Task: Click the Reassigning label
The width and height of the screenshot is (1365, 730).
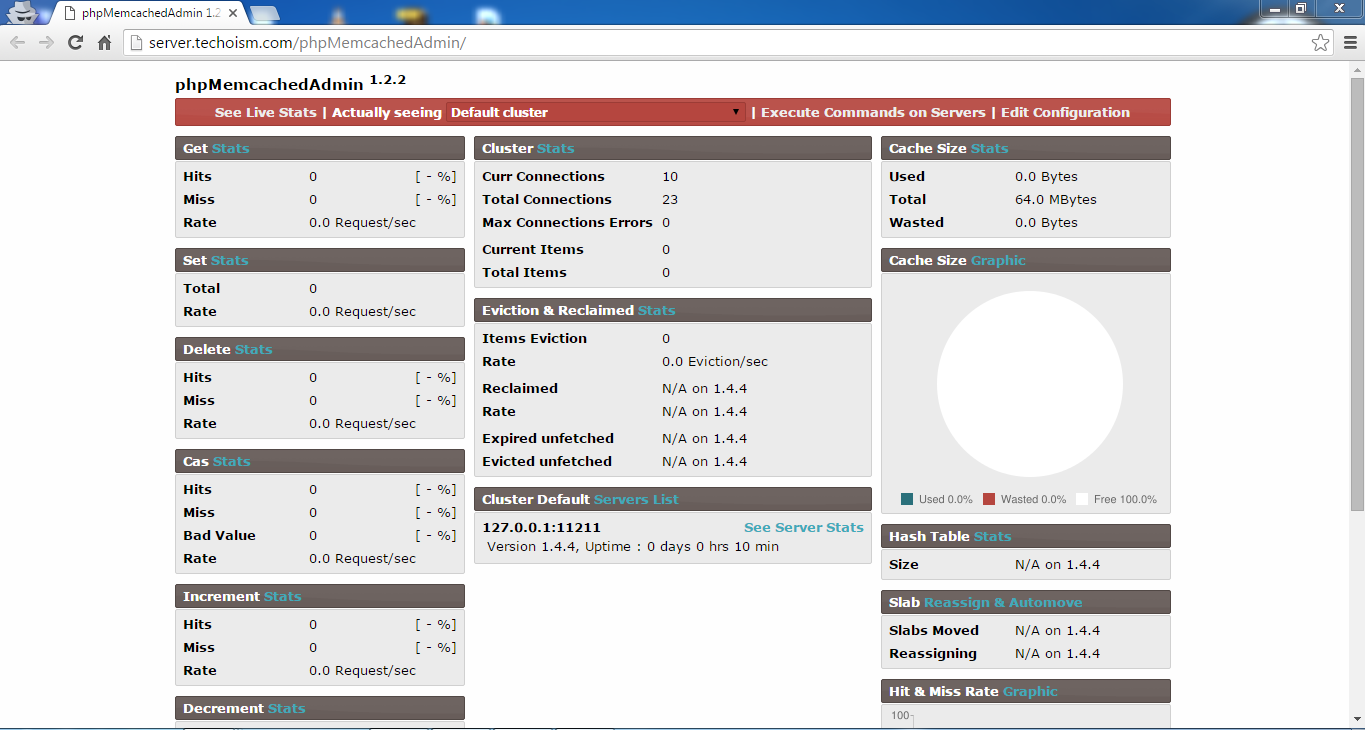Action: pos(933,653)
